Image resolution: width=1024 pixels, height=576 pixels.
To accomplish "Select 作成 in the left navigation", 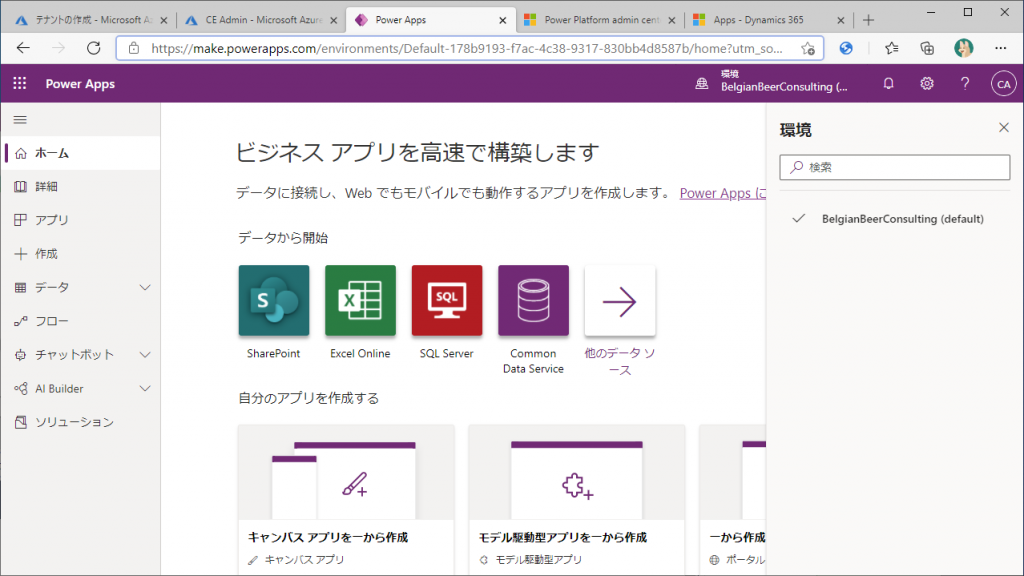I will (x=80, y=254).
